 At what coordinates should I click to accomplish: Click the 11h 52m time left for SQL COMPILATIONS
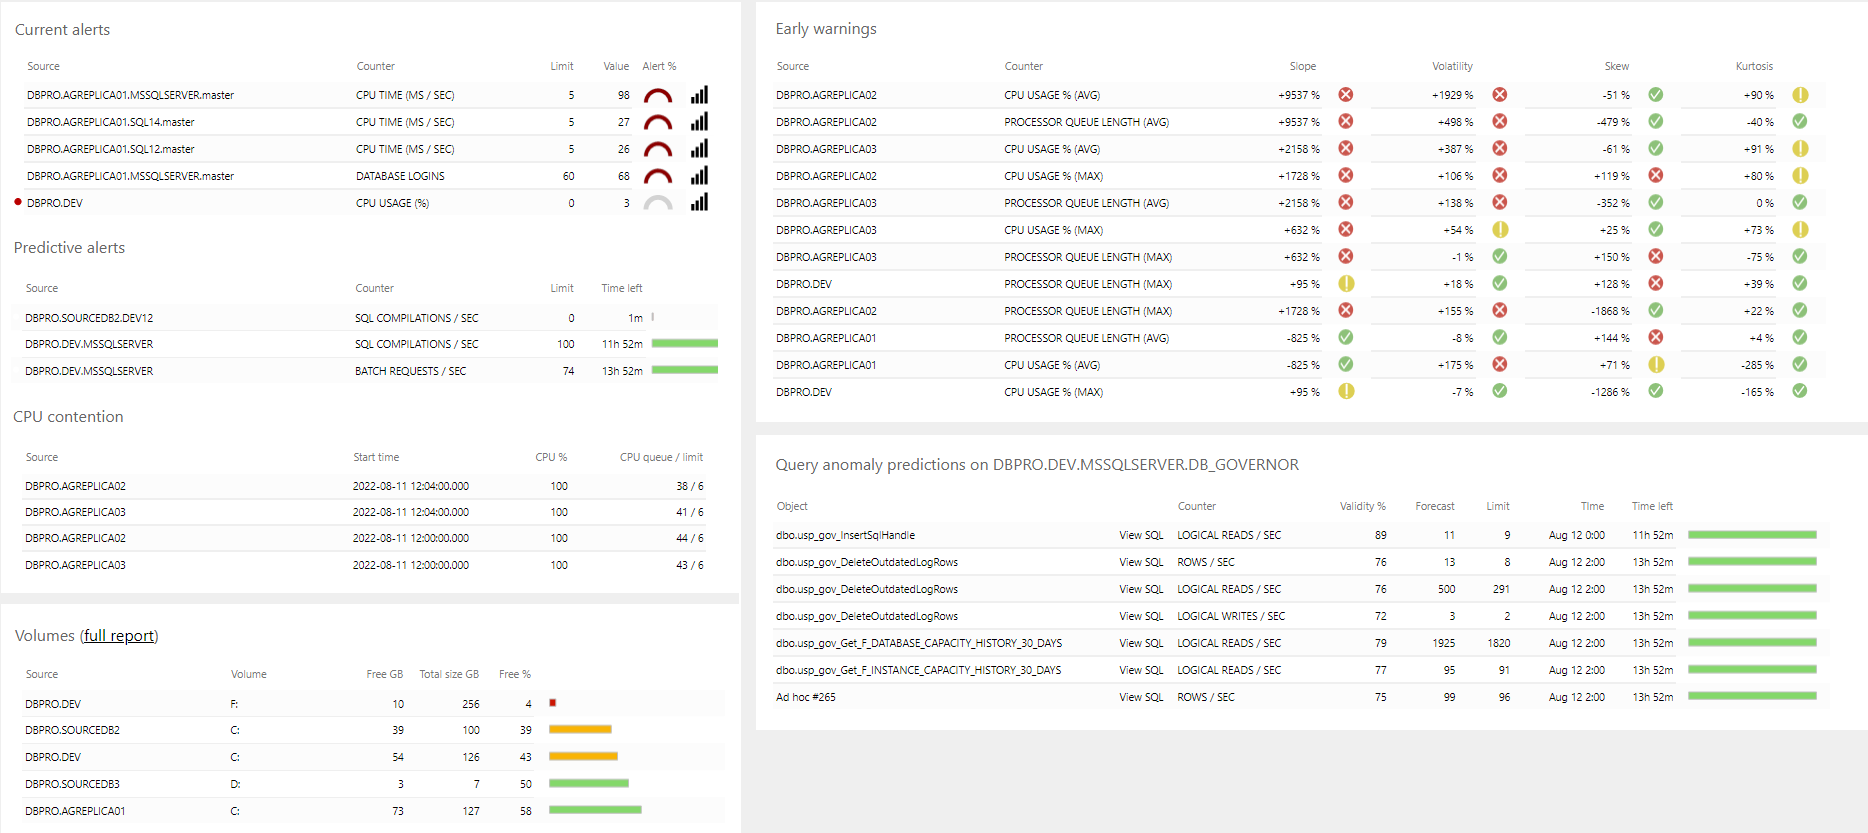[622, 344]
